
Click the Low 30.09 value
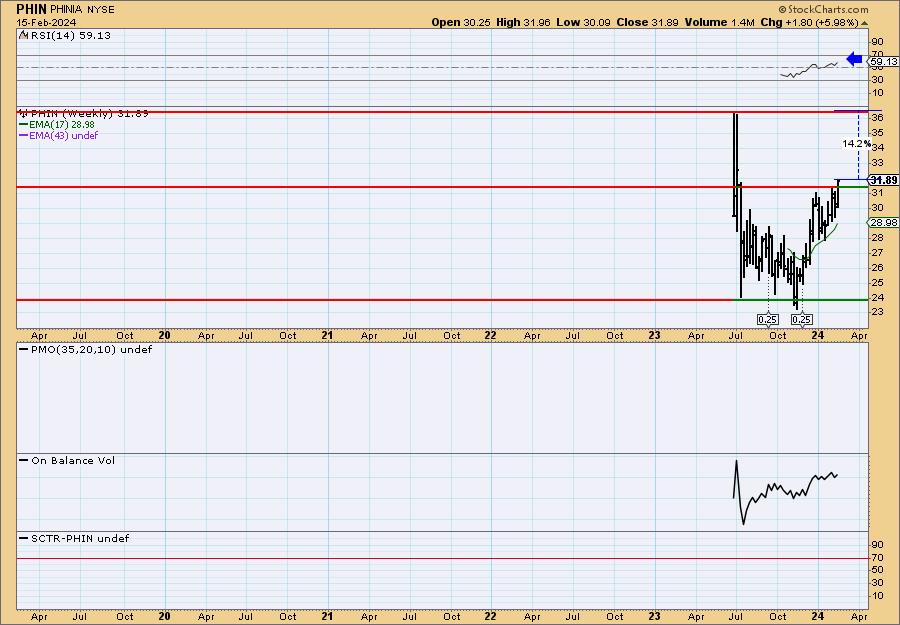pyautogui.click(x=583, y=22)
